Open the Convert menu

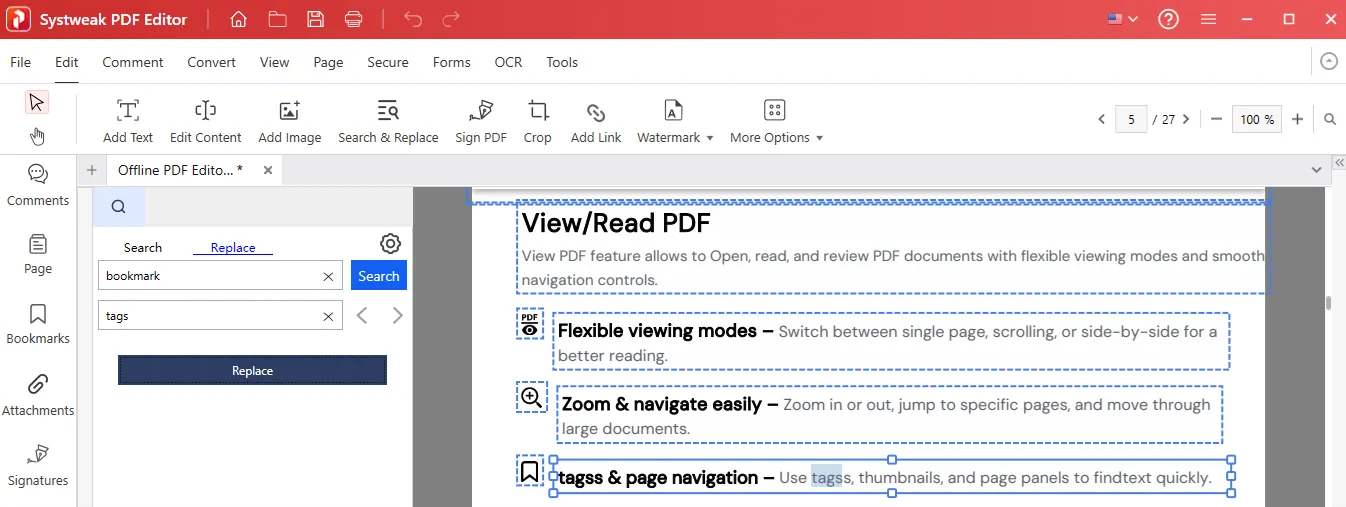[211, 62]
